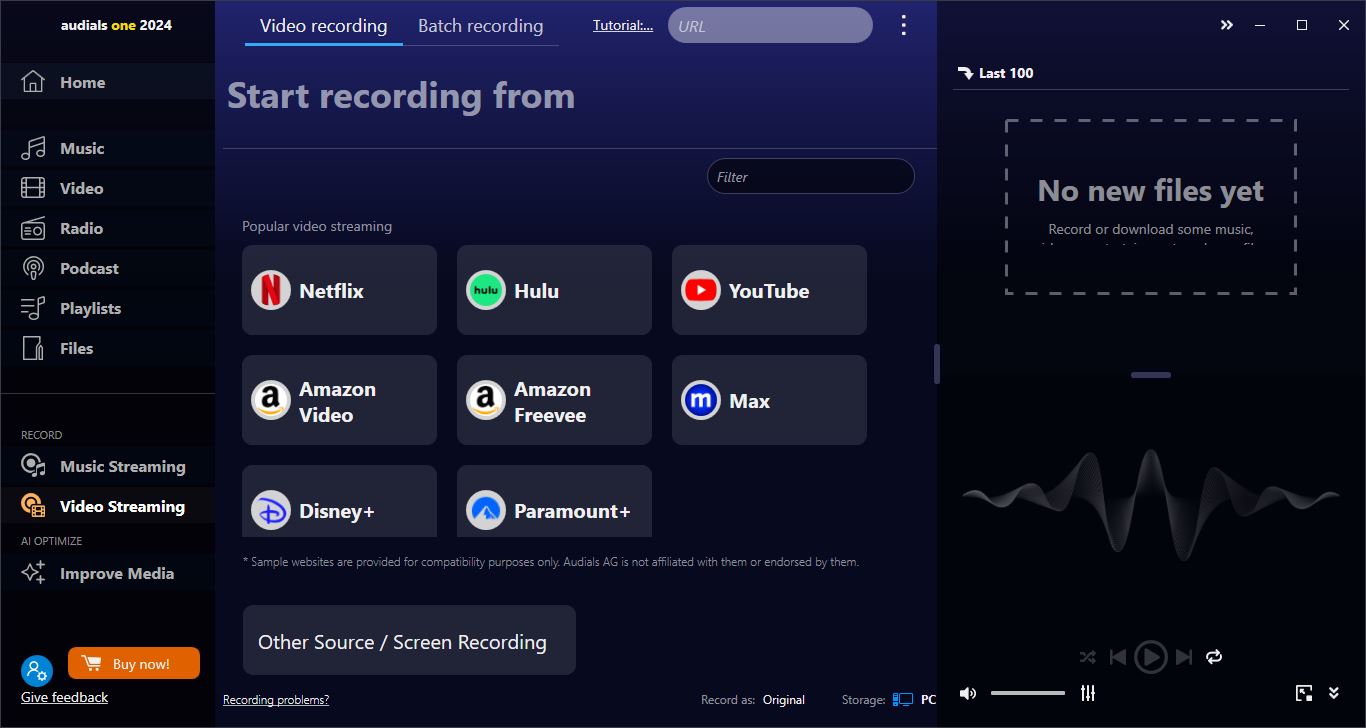Change the PC storage location
1366x728 pixels.
(915, 700)
